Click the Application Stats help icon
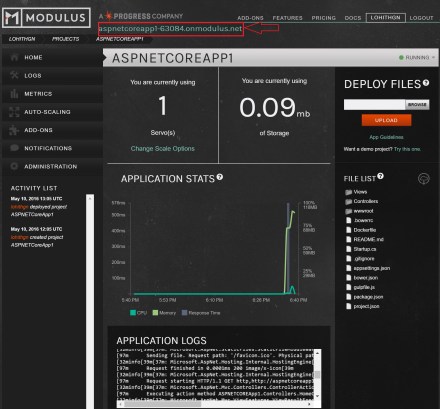The image size is (440, 409). click(x=220, y=177)
